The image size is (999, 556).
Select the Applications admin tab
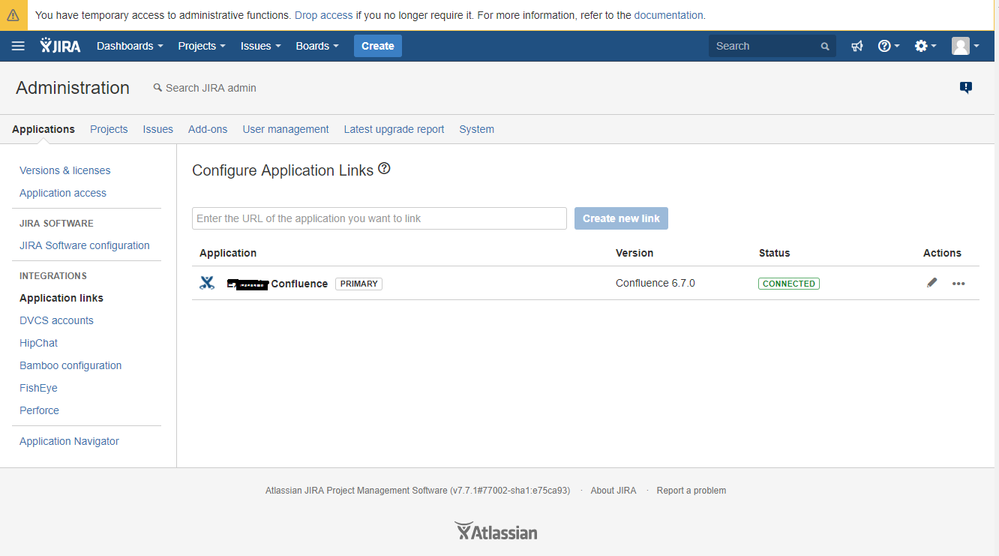click(43, 129)
